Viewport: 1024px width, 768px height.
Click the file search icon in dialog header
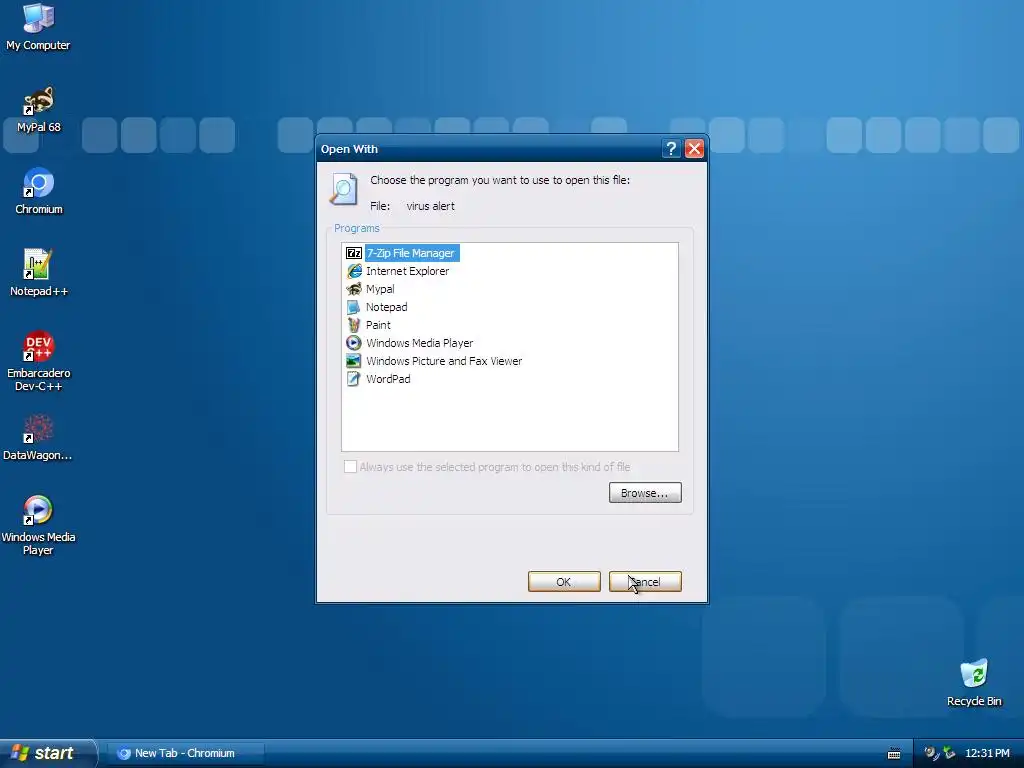(x=344, y=189)
